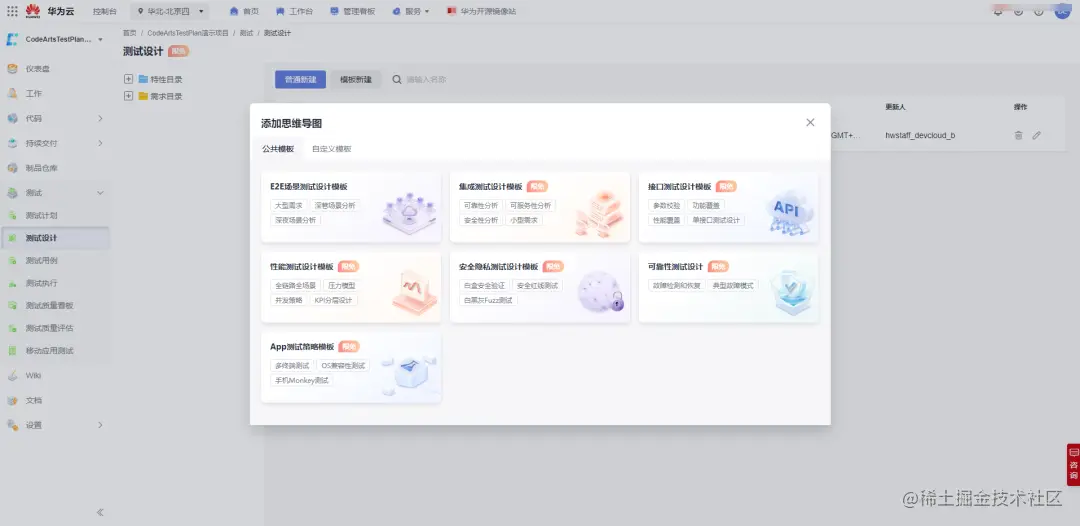Choose the App测试策略模板 cube illustration

[x=409, y=375]
